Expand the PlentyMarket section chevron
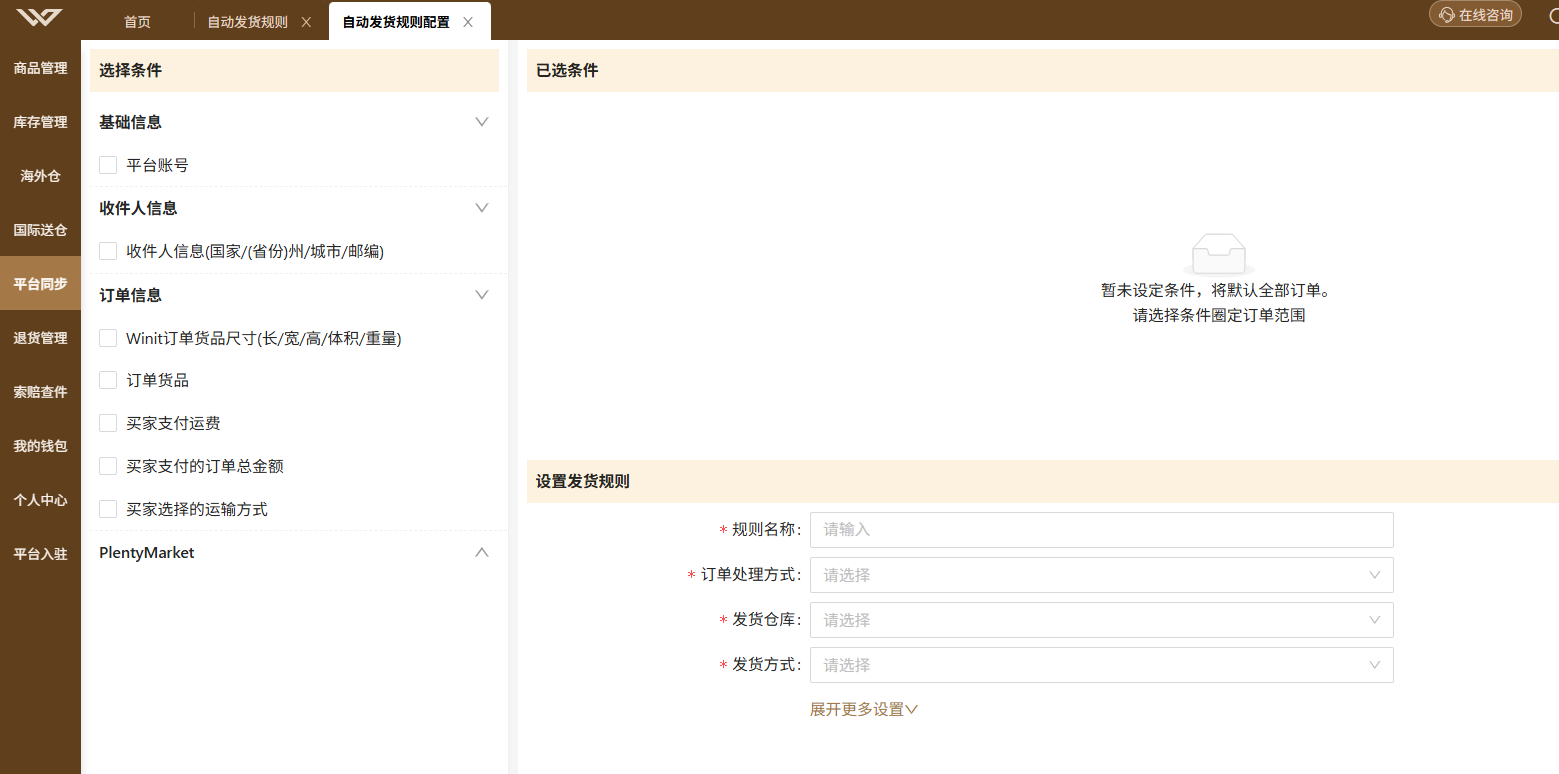Image resolution: width=1559 pixels, height=774 pixels. pyautogui.click(x=482, y=552)
